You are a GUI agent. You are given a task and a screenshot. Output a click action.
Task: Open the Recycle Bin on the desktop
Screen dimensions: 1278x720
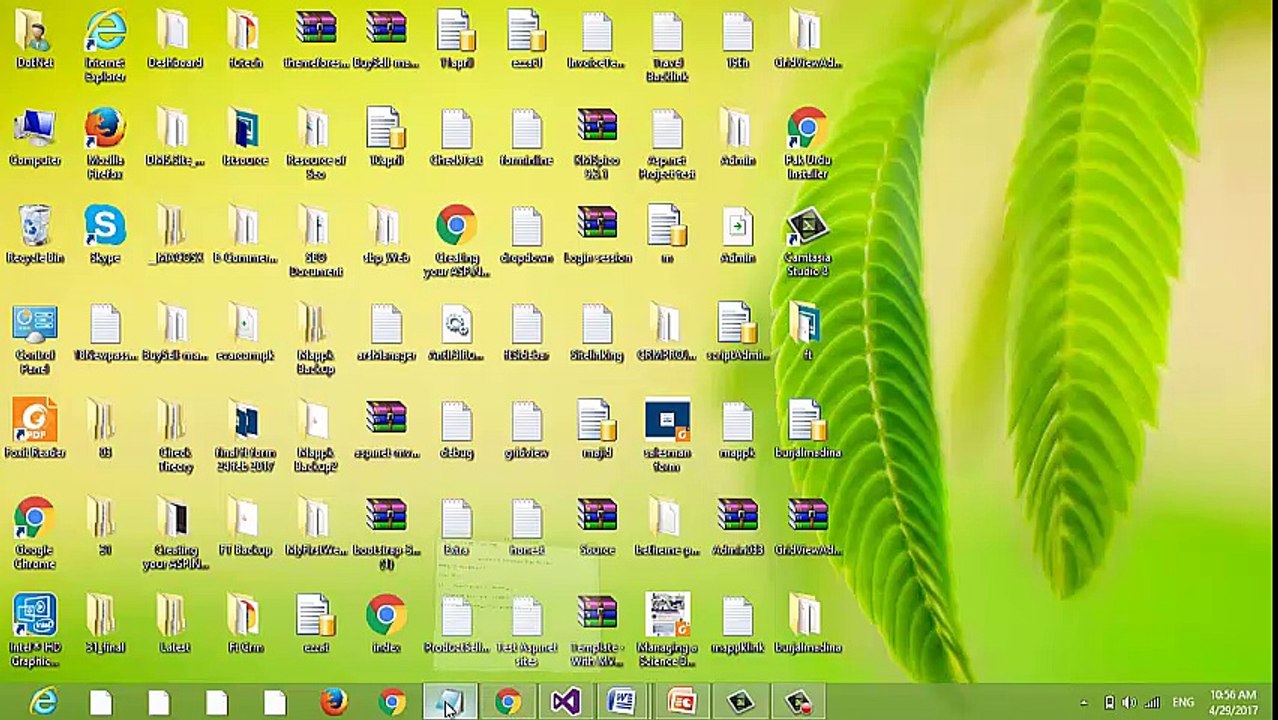click(x=35, y=228)
